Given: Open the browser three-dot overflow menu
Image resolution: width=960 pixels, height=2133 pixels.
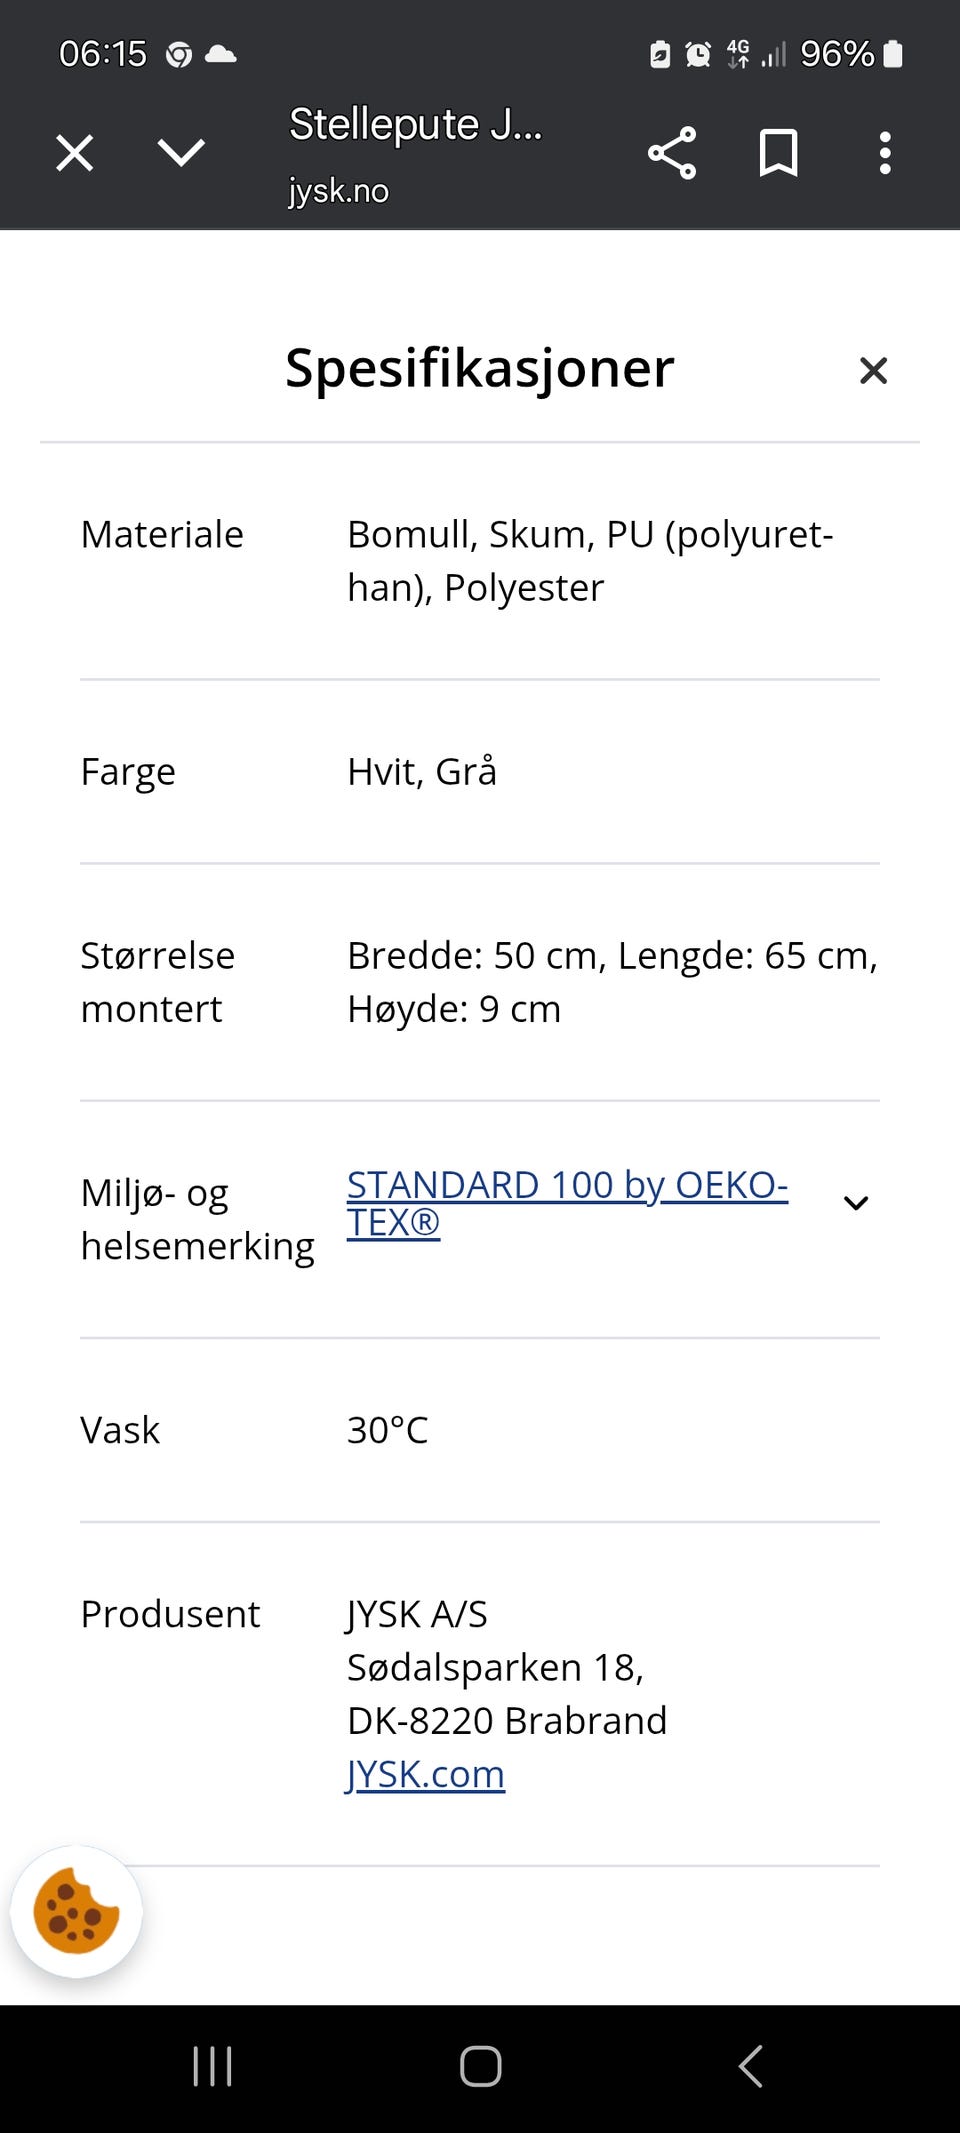Looking at the screenshot, I should pyautogui.click(x=884, y=152).
